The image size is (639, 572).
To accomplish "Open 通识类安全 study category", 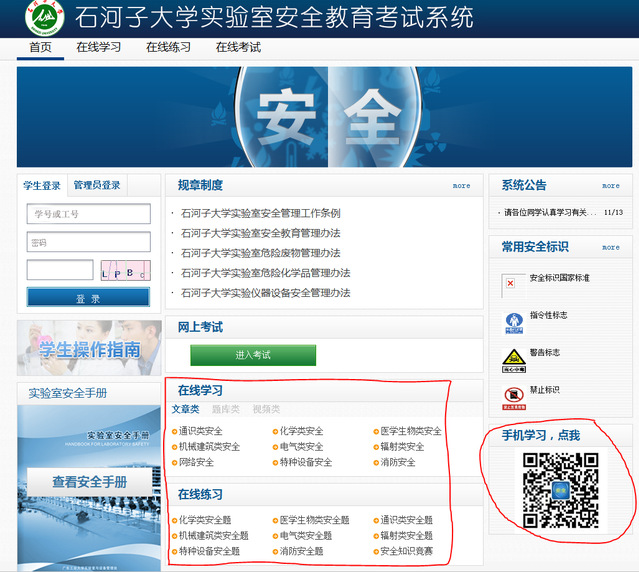I will click(x=201, y=431).
